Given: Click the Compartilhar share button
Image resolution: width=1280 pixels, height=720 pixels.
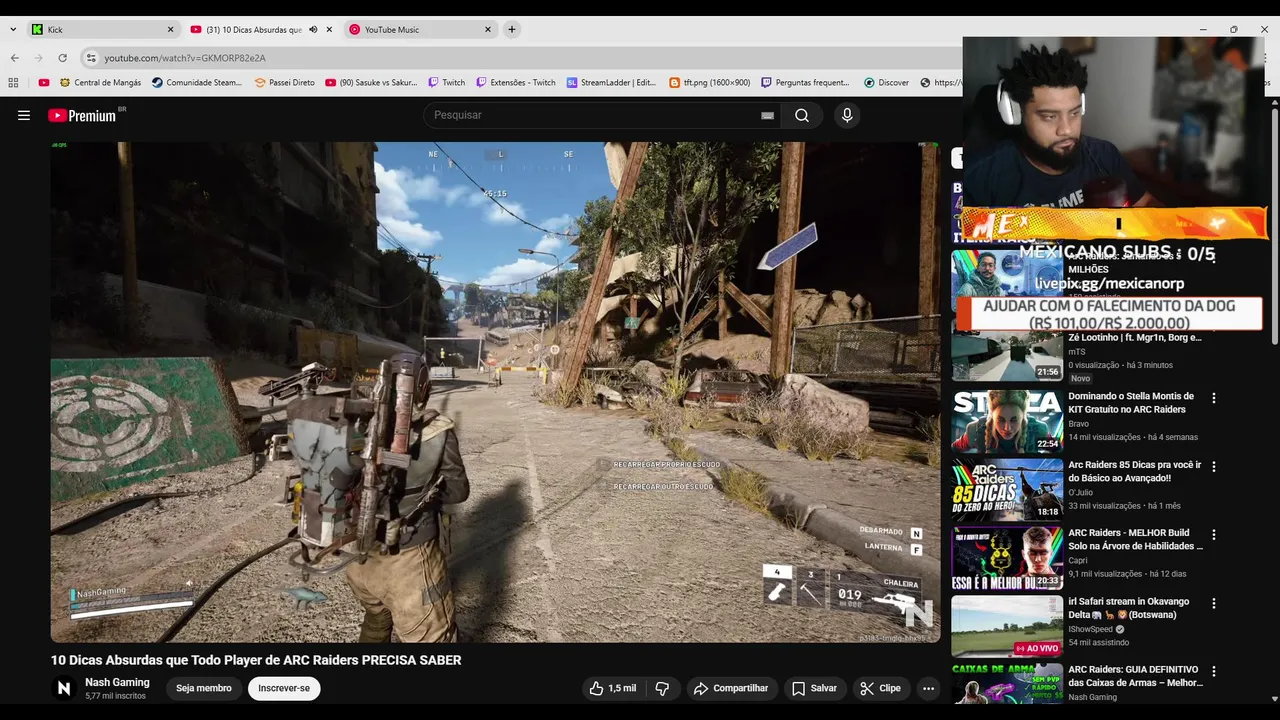Looking at the screenshot, I should [x=731, y=688].
